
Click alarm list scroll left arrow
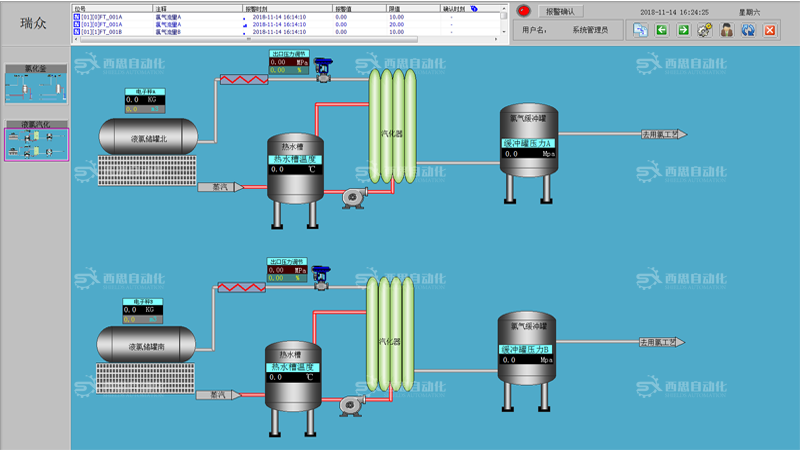pos(76,39)
